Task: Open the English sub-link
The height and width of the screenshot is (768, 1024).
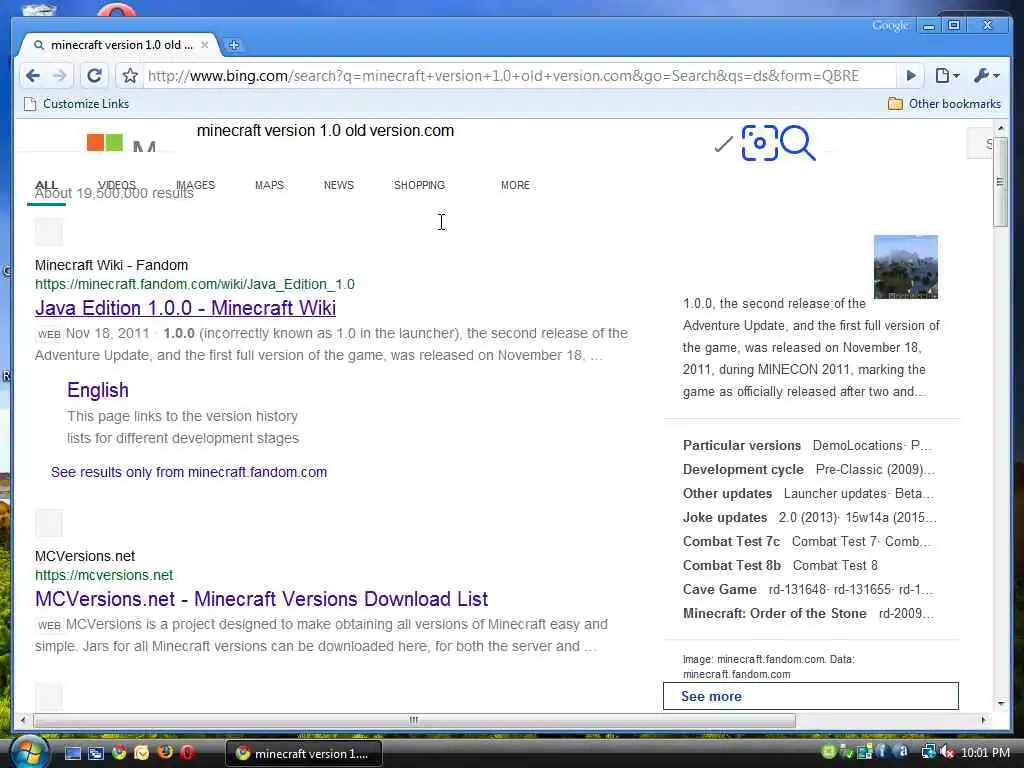Action: coord(98,390)
